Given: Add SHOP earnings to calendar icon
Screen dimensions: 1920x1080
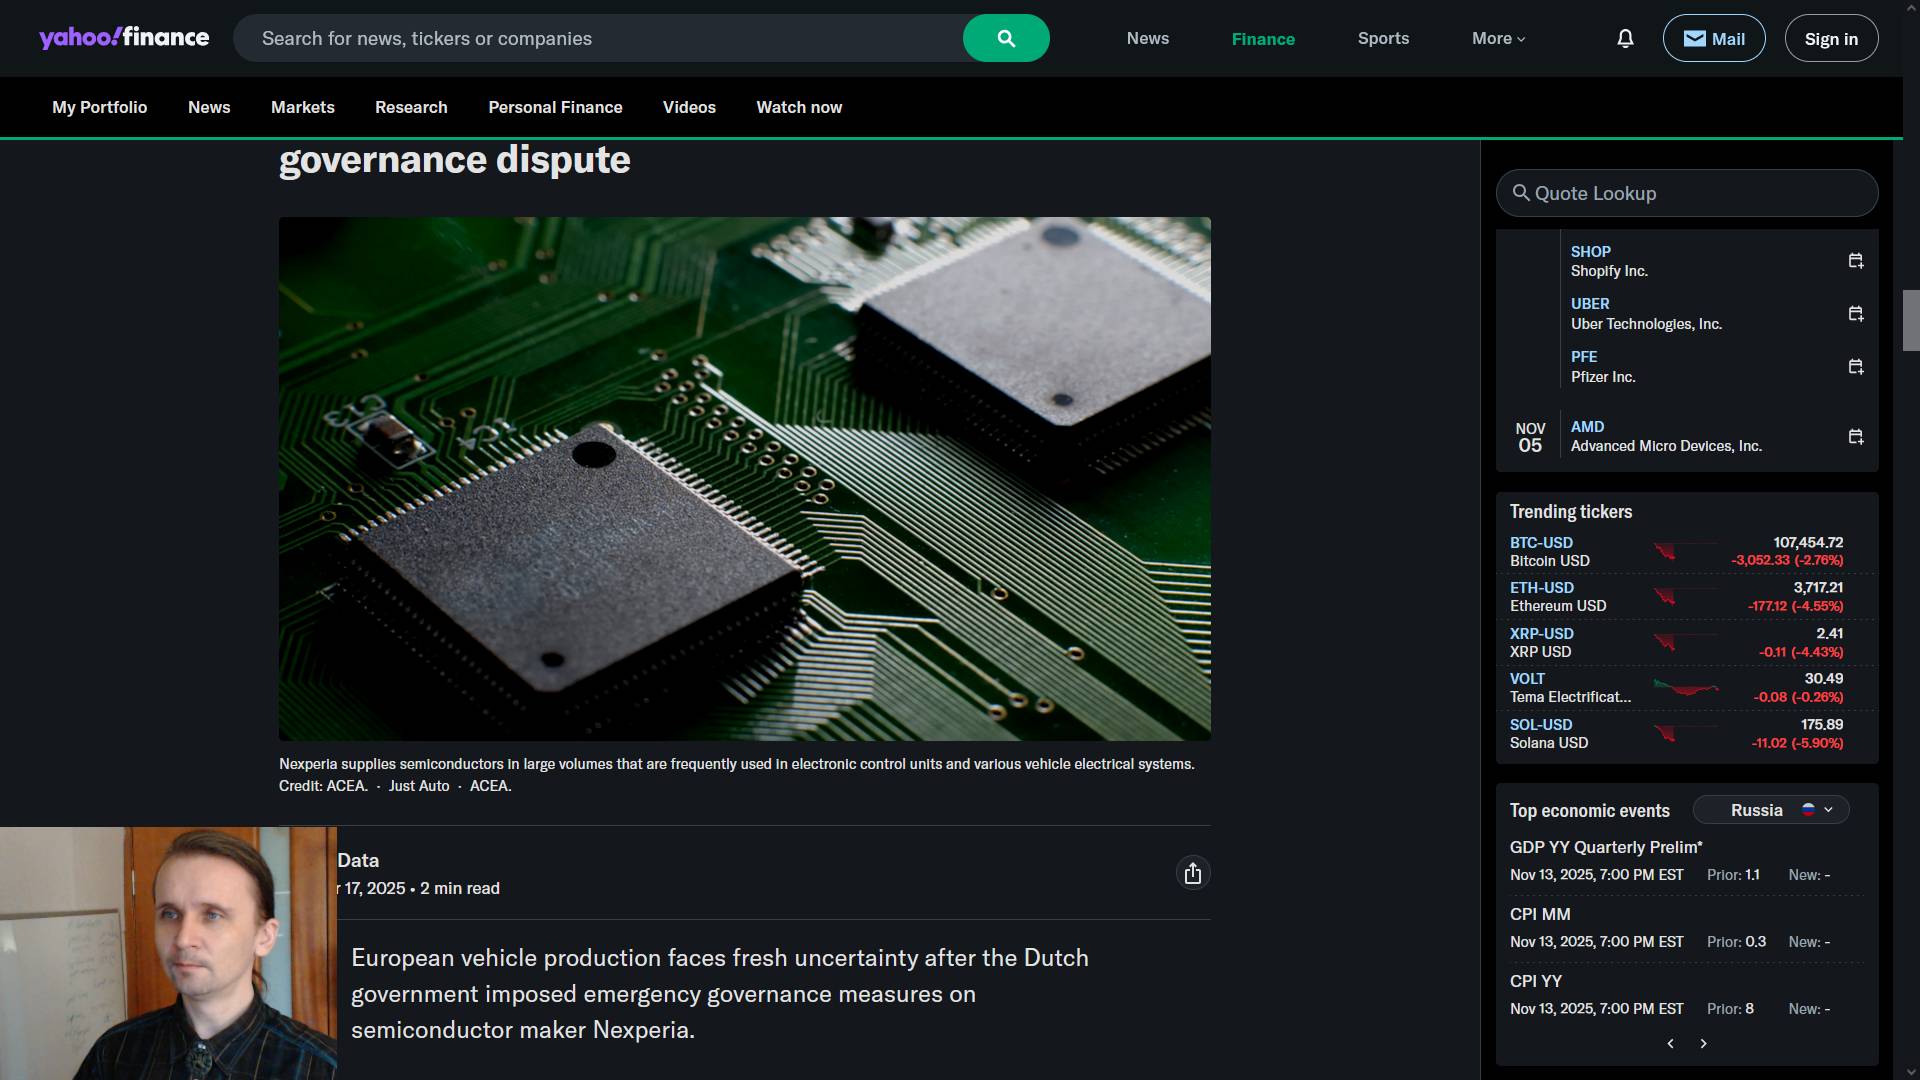Looking at the screenshot, I should click(x=1856, y=261).
